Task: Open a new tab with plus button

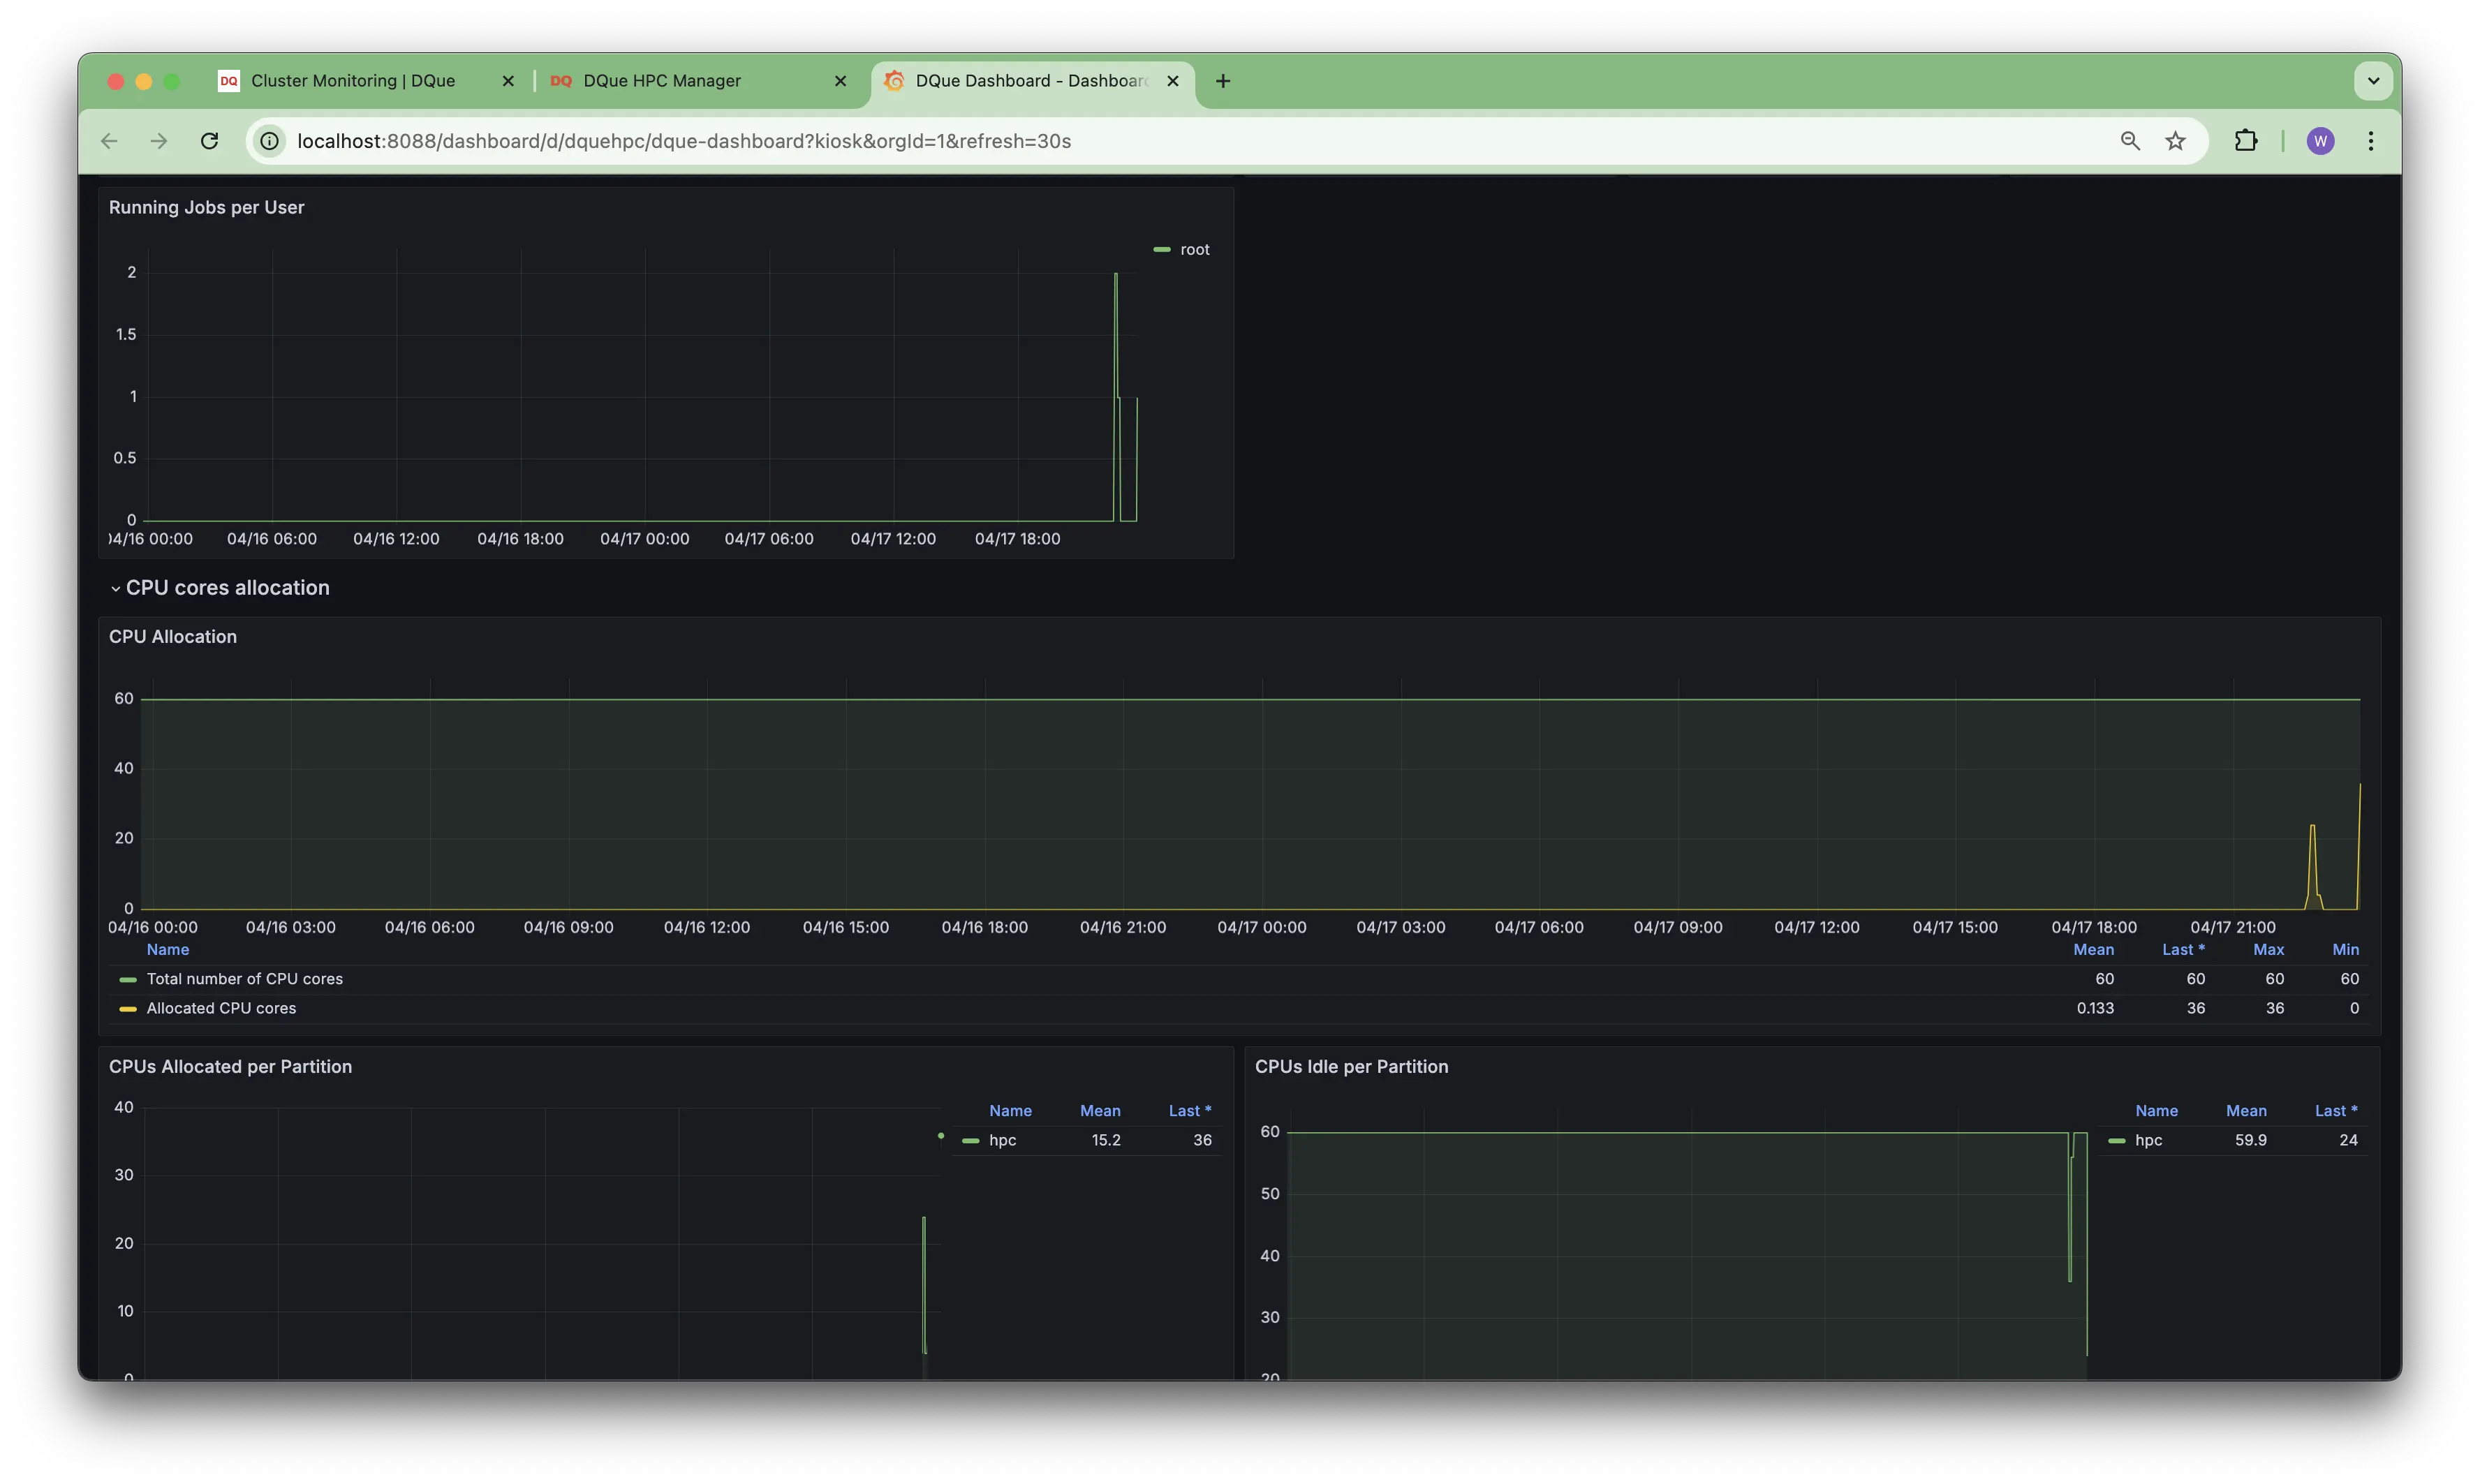Action: (1222, 81)
